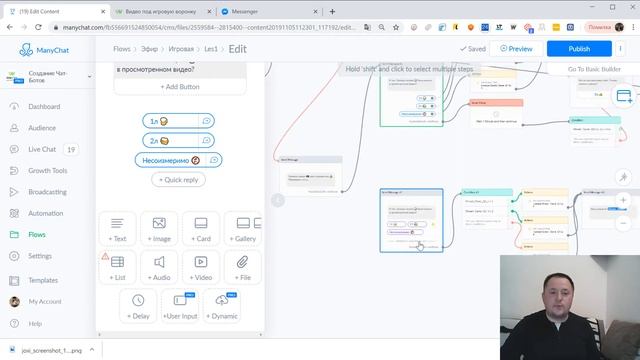The image size is (640, 360).
Task: Add a Gallery block
Action: (x=243, y=229)
